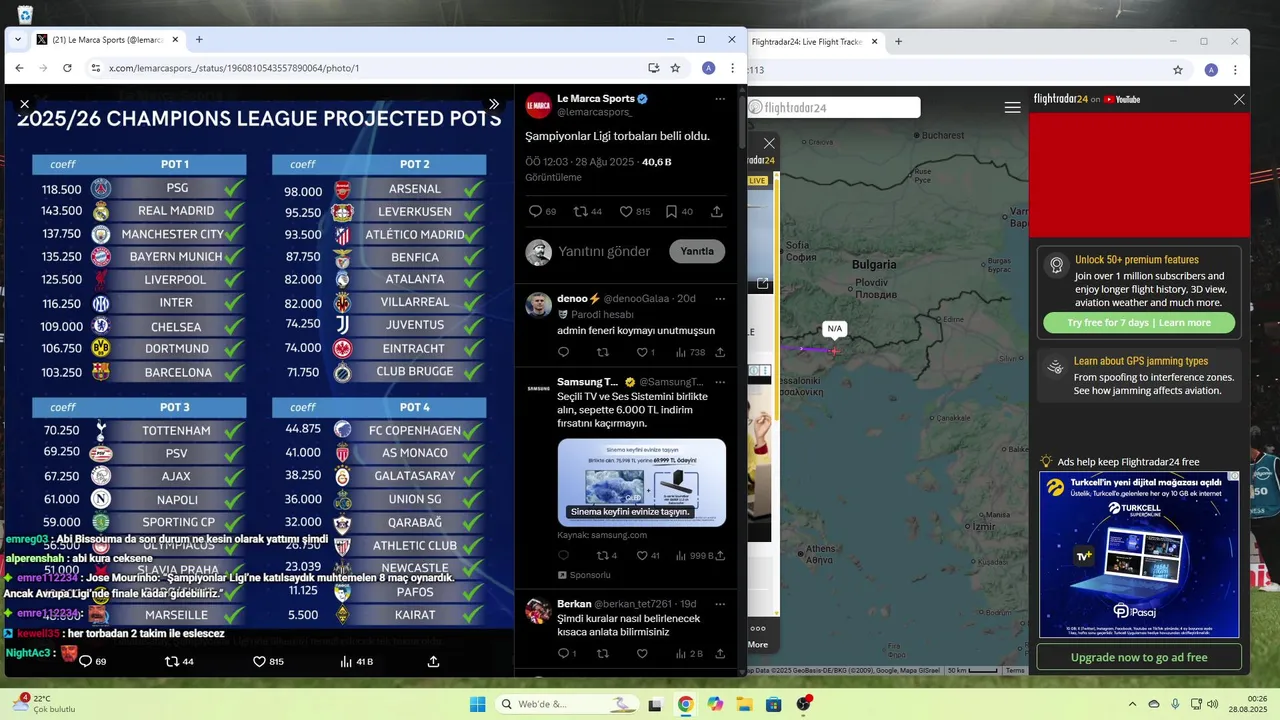Image resolution: width=1280 pixels, height=720 pixels.
Task: Open 'Learn about GPS jamming types' card
Action: [x=1139, y=375]
